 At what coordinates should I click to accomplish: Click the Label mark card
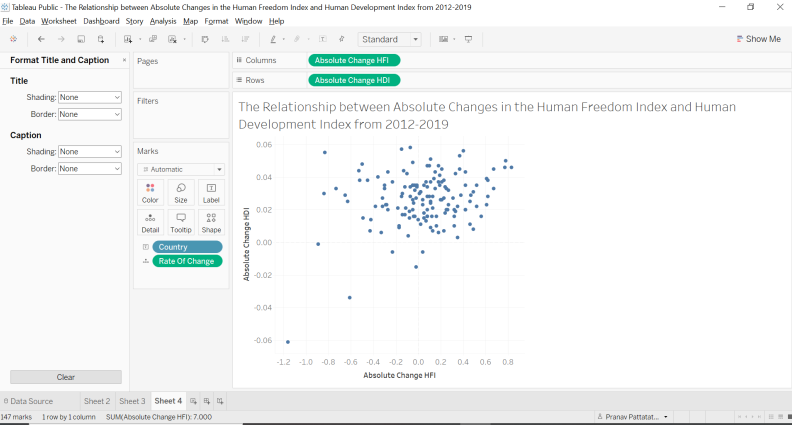[211, 193]
